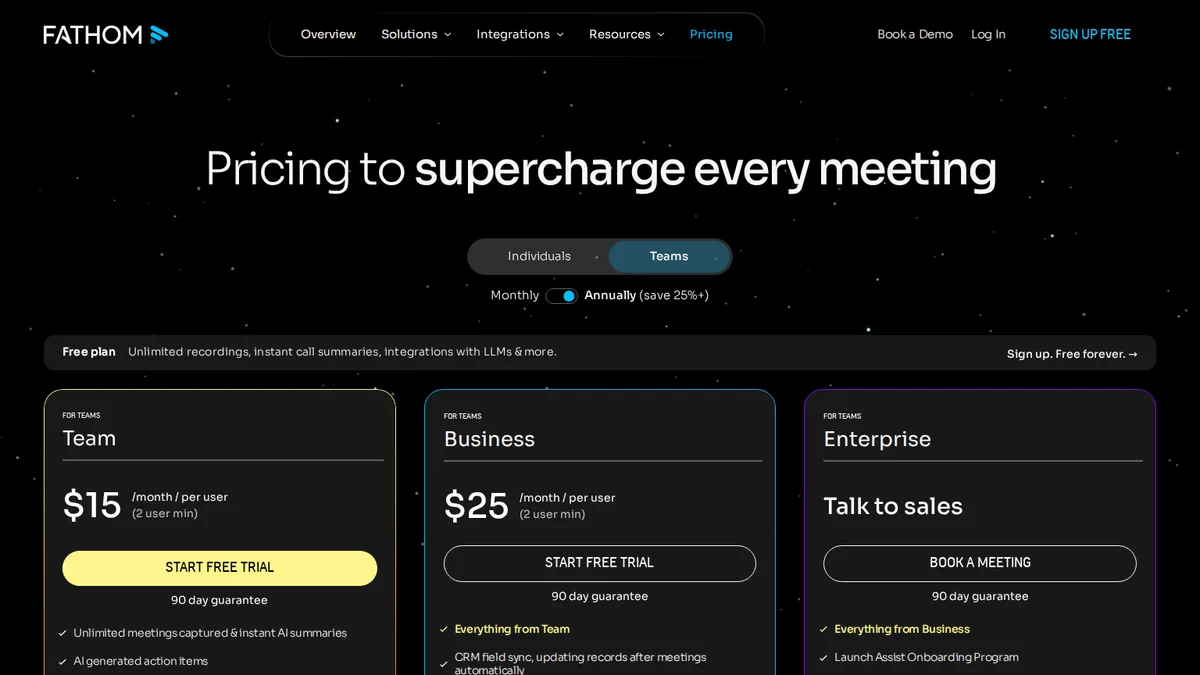Viewport: 1200px width, 675px height.
Task: Toggle the Monthly/Annually billing switch
Action: click(562, 296)
